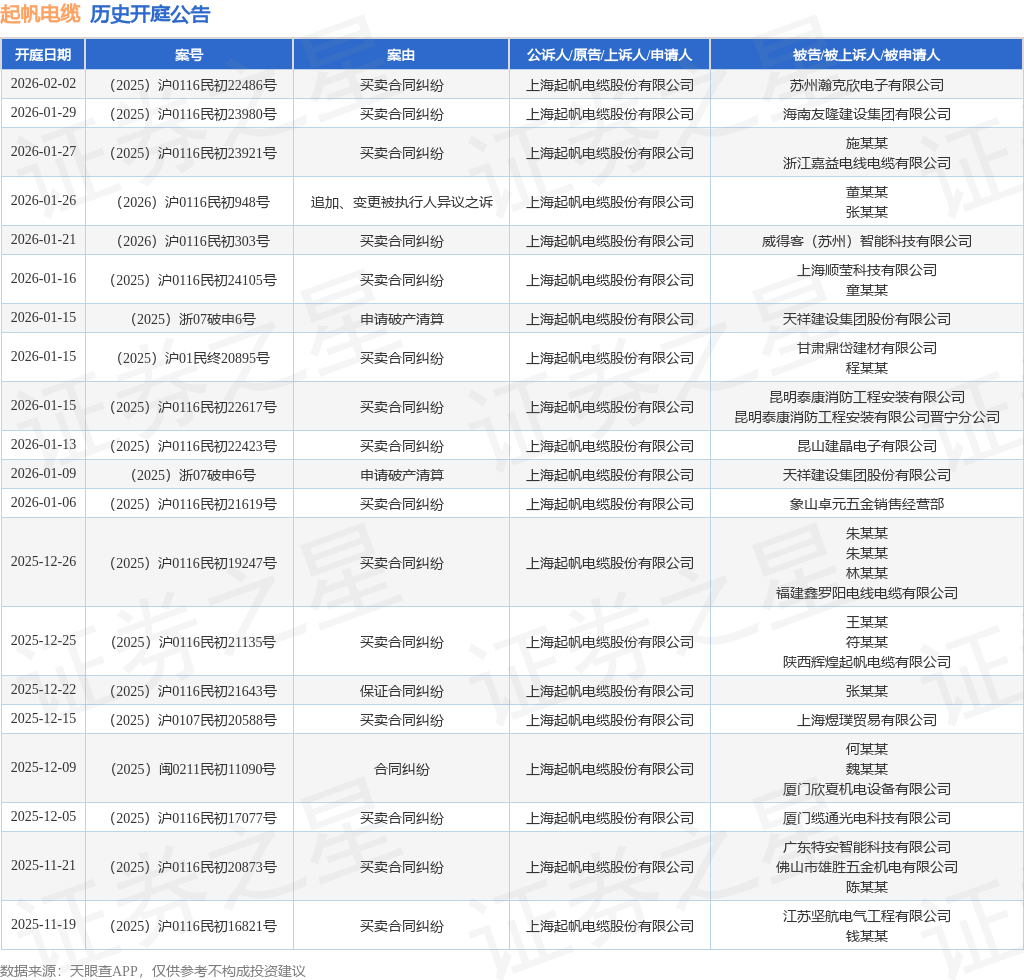Click case number 沪0116民初21643号
This screenshot has width=1024, height=980.
click(x=217, y=691)
